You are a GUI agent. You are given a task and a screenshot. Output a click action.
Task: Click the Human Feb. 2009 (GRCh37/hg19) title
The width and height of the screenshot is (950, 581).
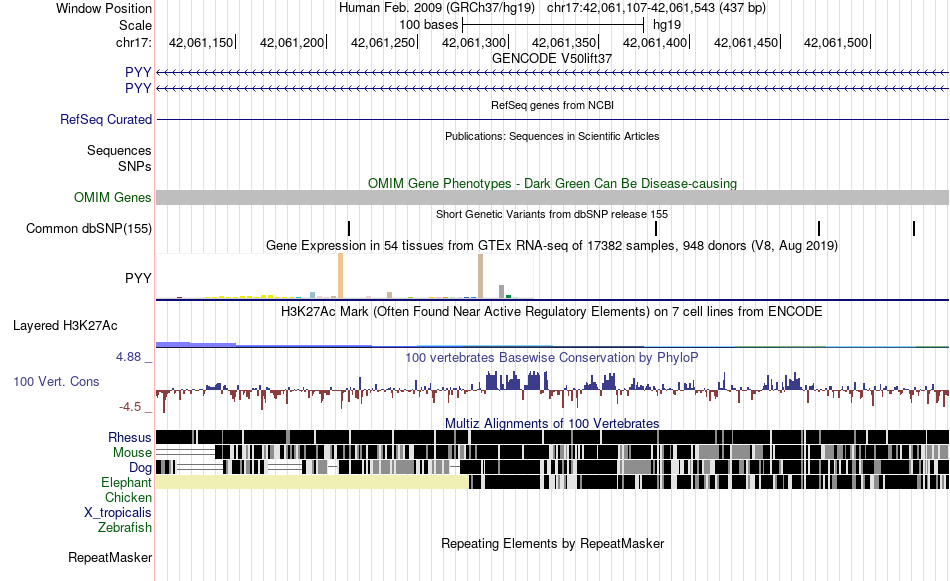[436, 8]
